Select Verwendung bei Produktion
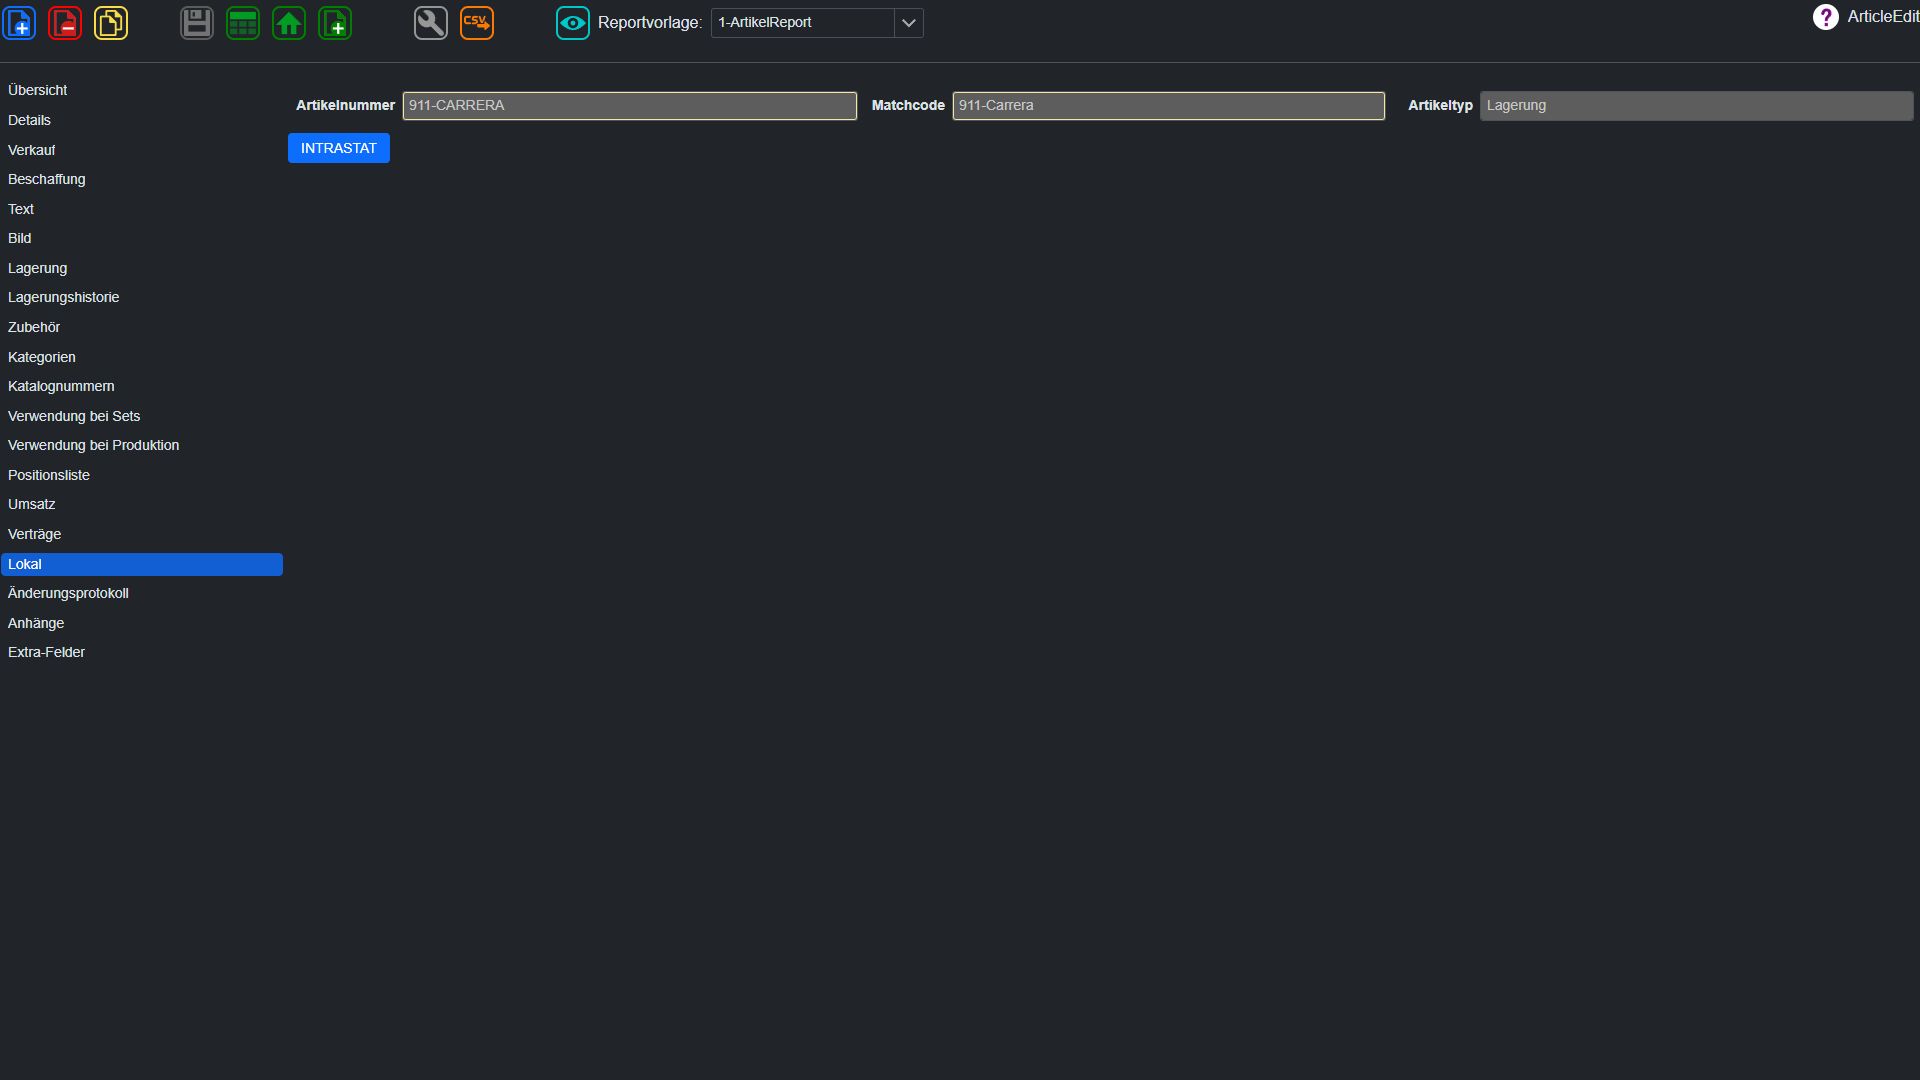The width and height of the screenshot is (1920, 1080). click(x=142, y=445)
